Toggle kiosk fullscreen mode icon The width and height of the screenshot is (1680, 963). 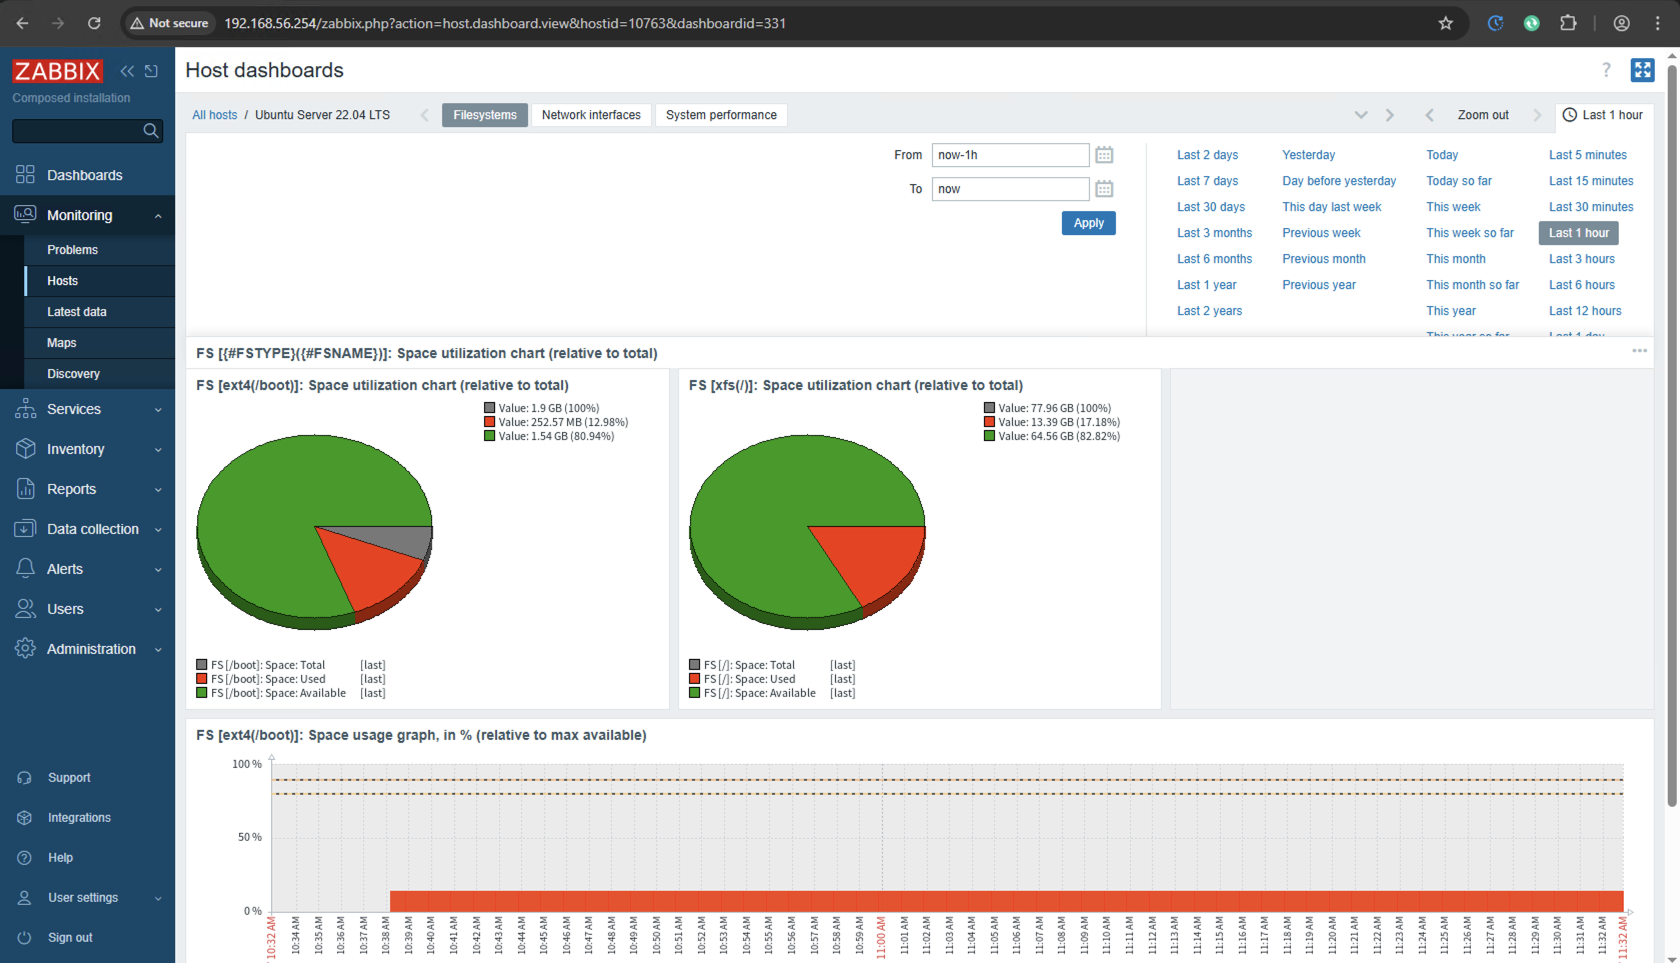pyautogui.click(x=1642, y=70)
